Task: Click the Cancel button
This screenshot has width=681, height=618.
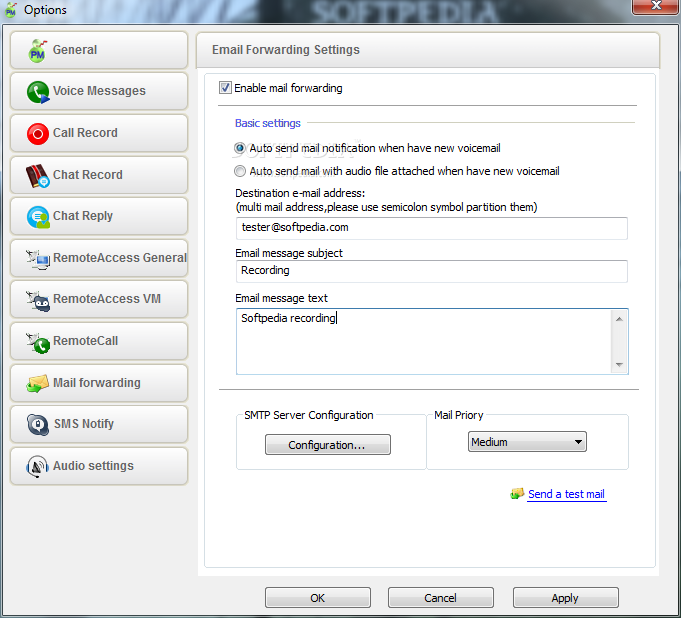Action: point(440,598)
